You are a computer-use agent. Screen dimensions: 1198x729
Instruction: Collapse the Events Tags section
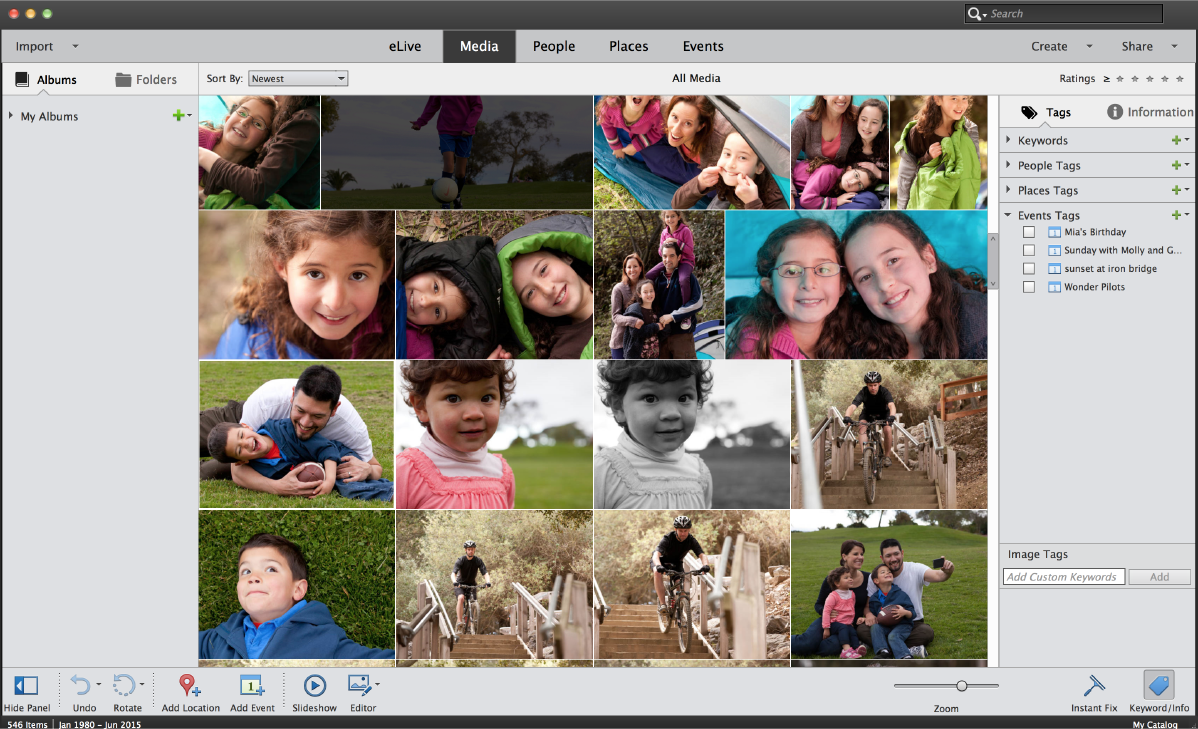1009,215
